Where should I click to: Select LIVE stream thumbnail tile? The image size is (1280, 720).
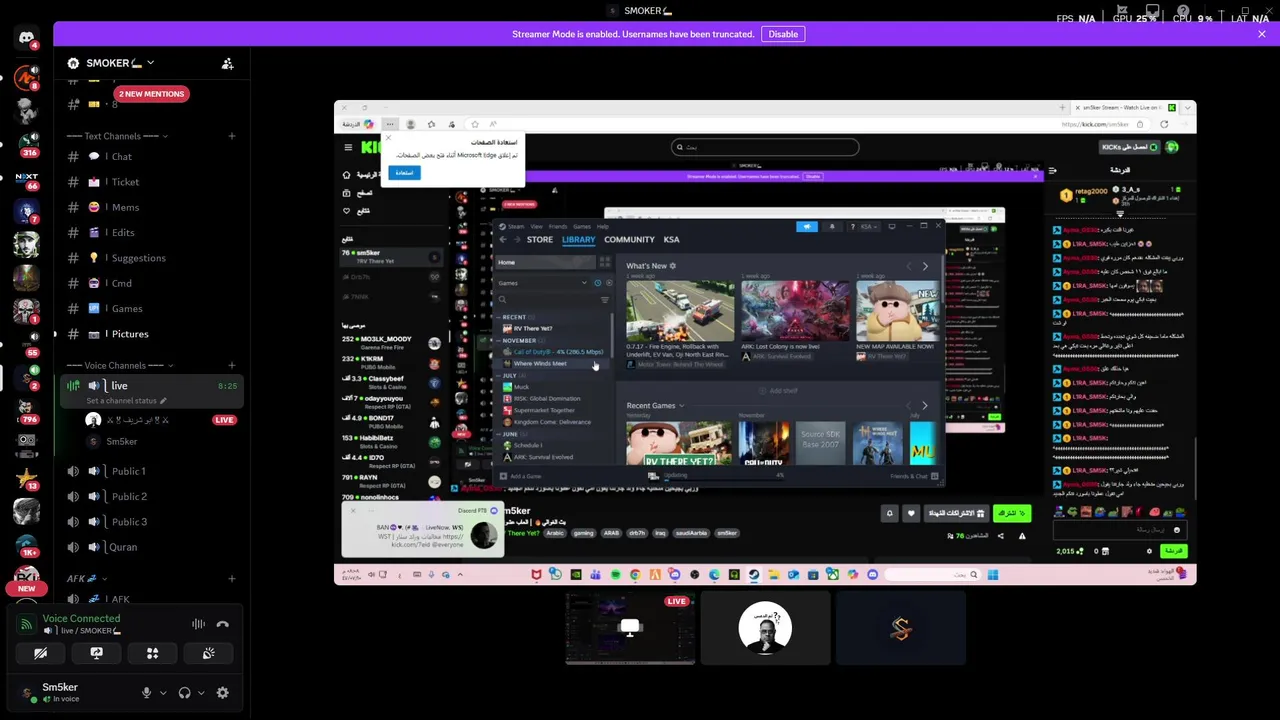click(630, 628)
